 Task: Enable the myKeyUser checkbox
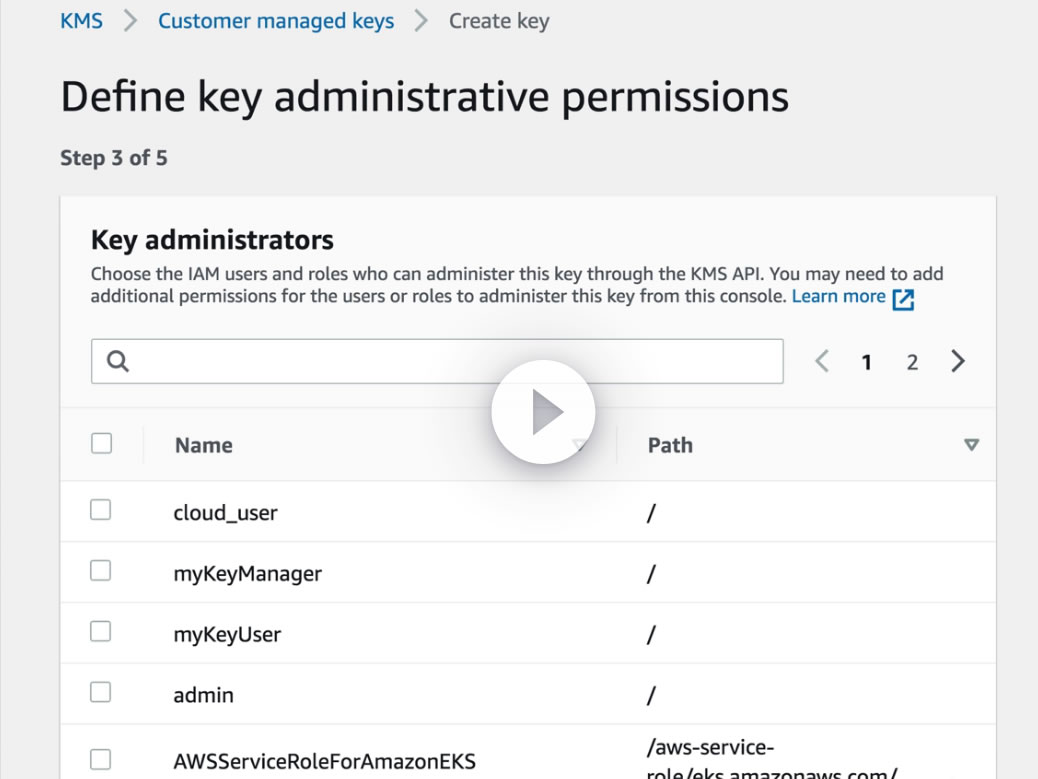click(x=101, y=632)
